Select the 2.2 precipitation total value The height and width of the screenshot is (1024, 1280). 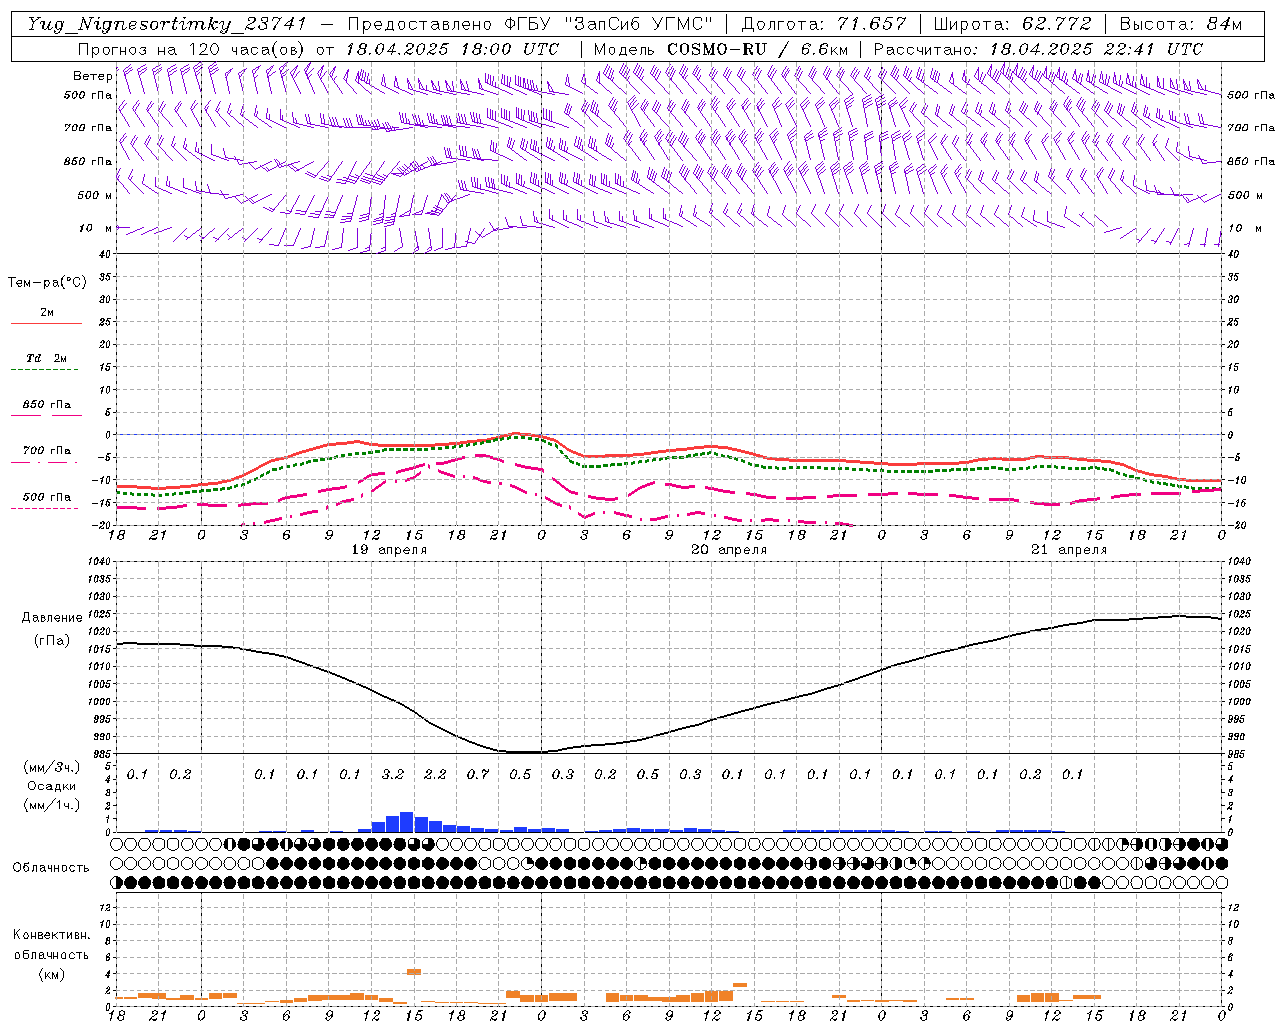click(x=435, y=775)
